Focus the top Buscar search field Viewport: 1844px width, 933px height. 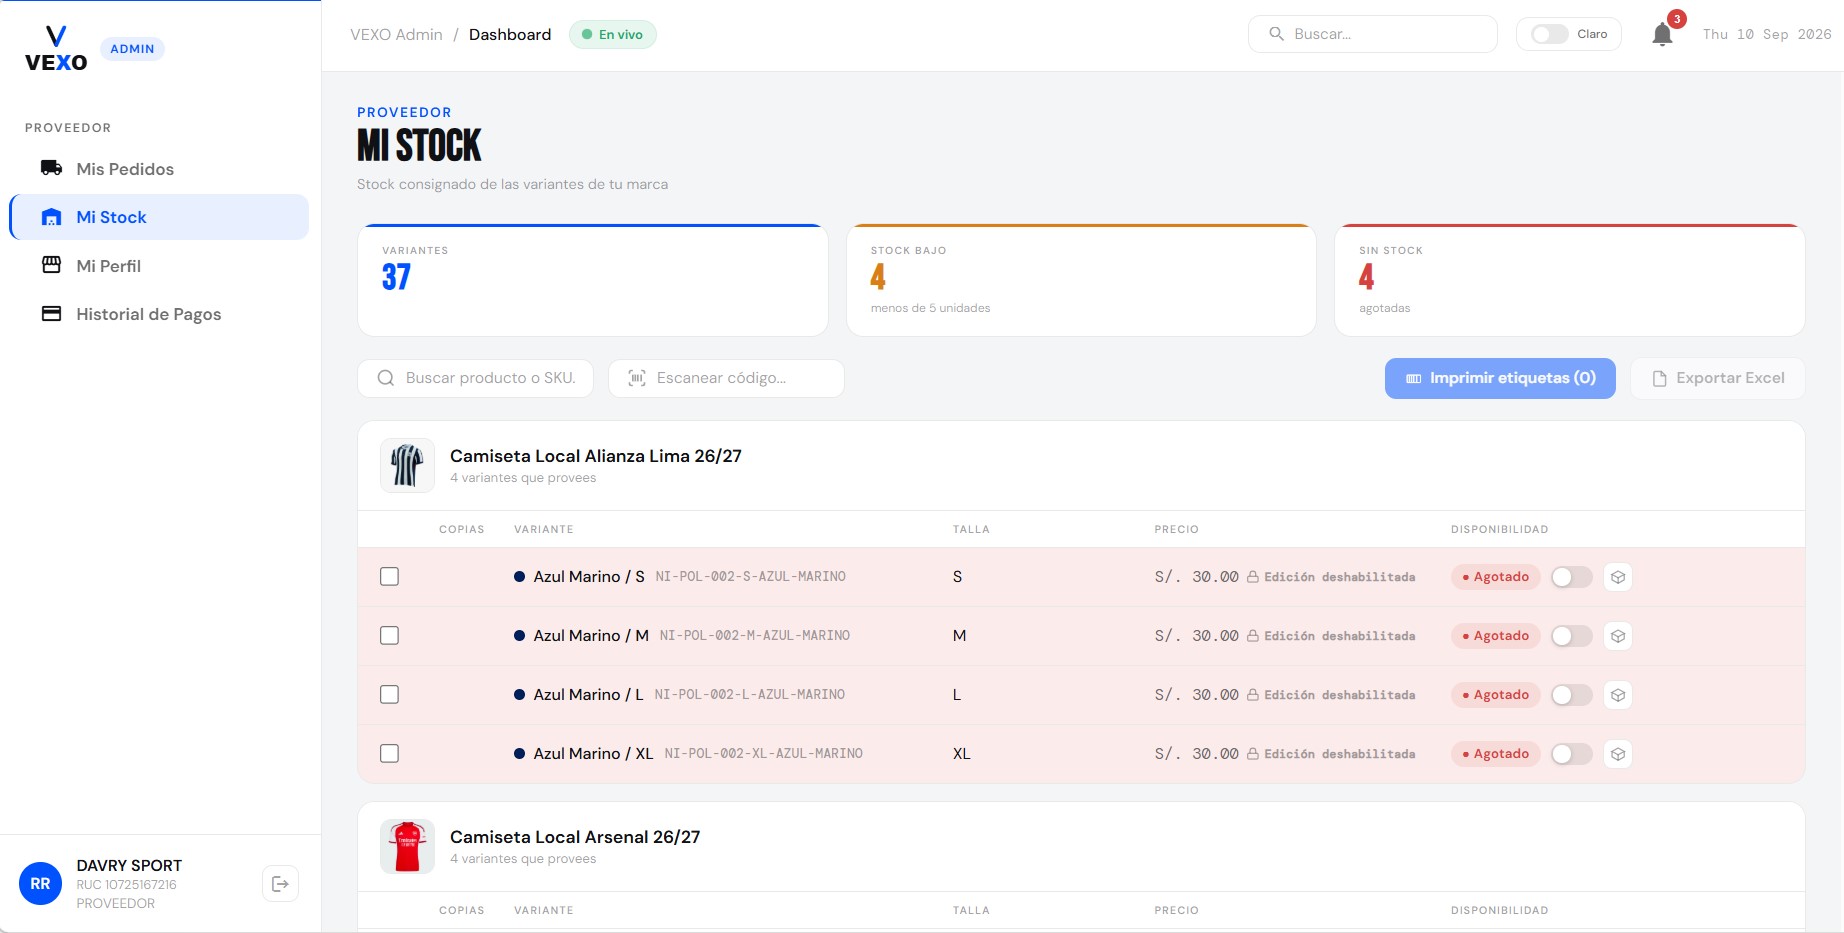coord(1373,34)
